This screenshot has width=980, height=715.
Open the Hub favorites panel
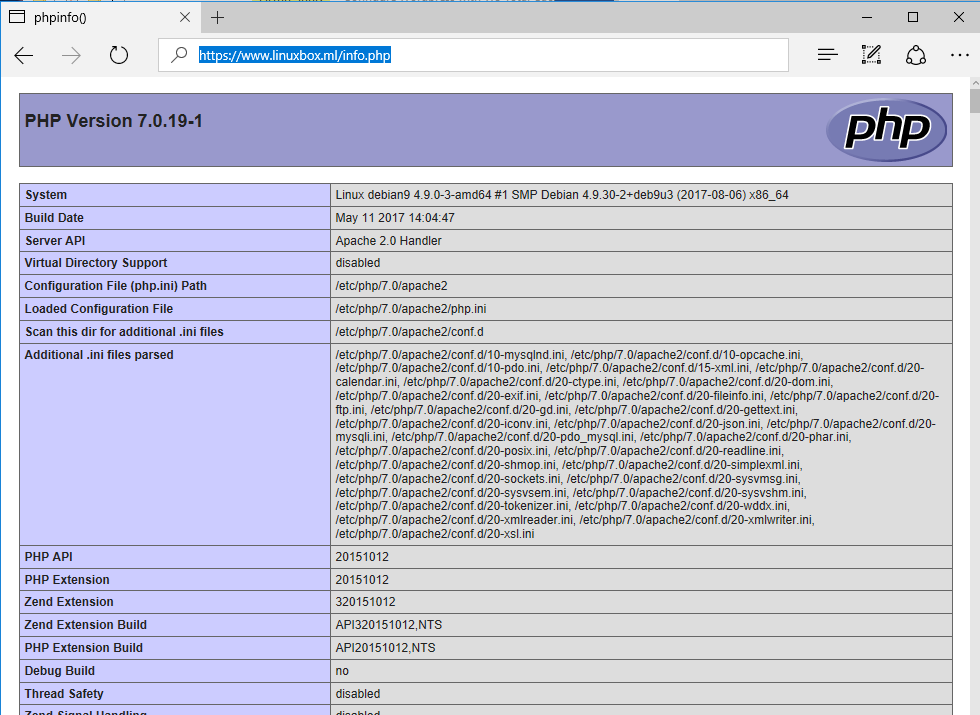(827, 55)
